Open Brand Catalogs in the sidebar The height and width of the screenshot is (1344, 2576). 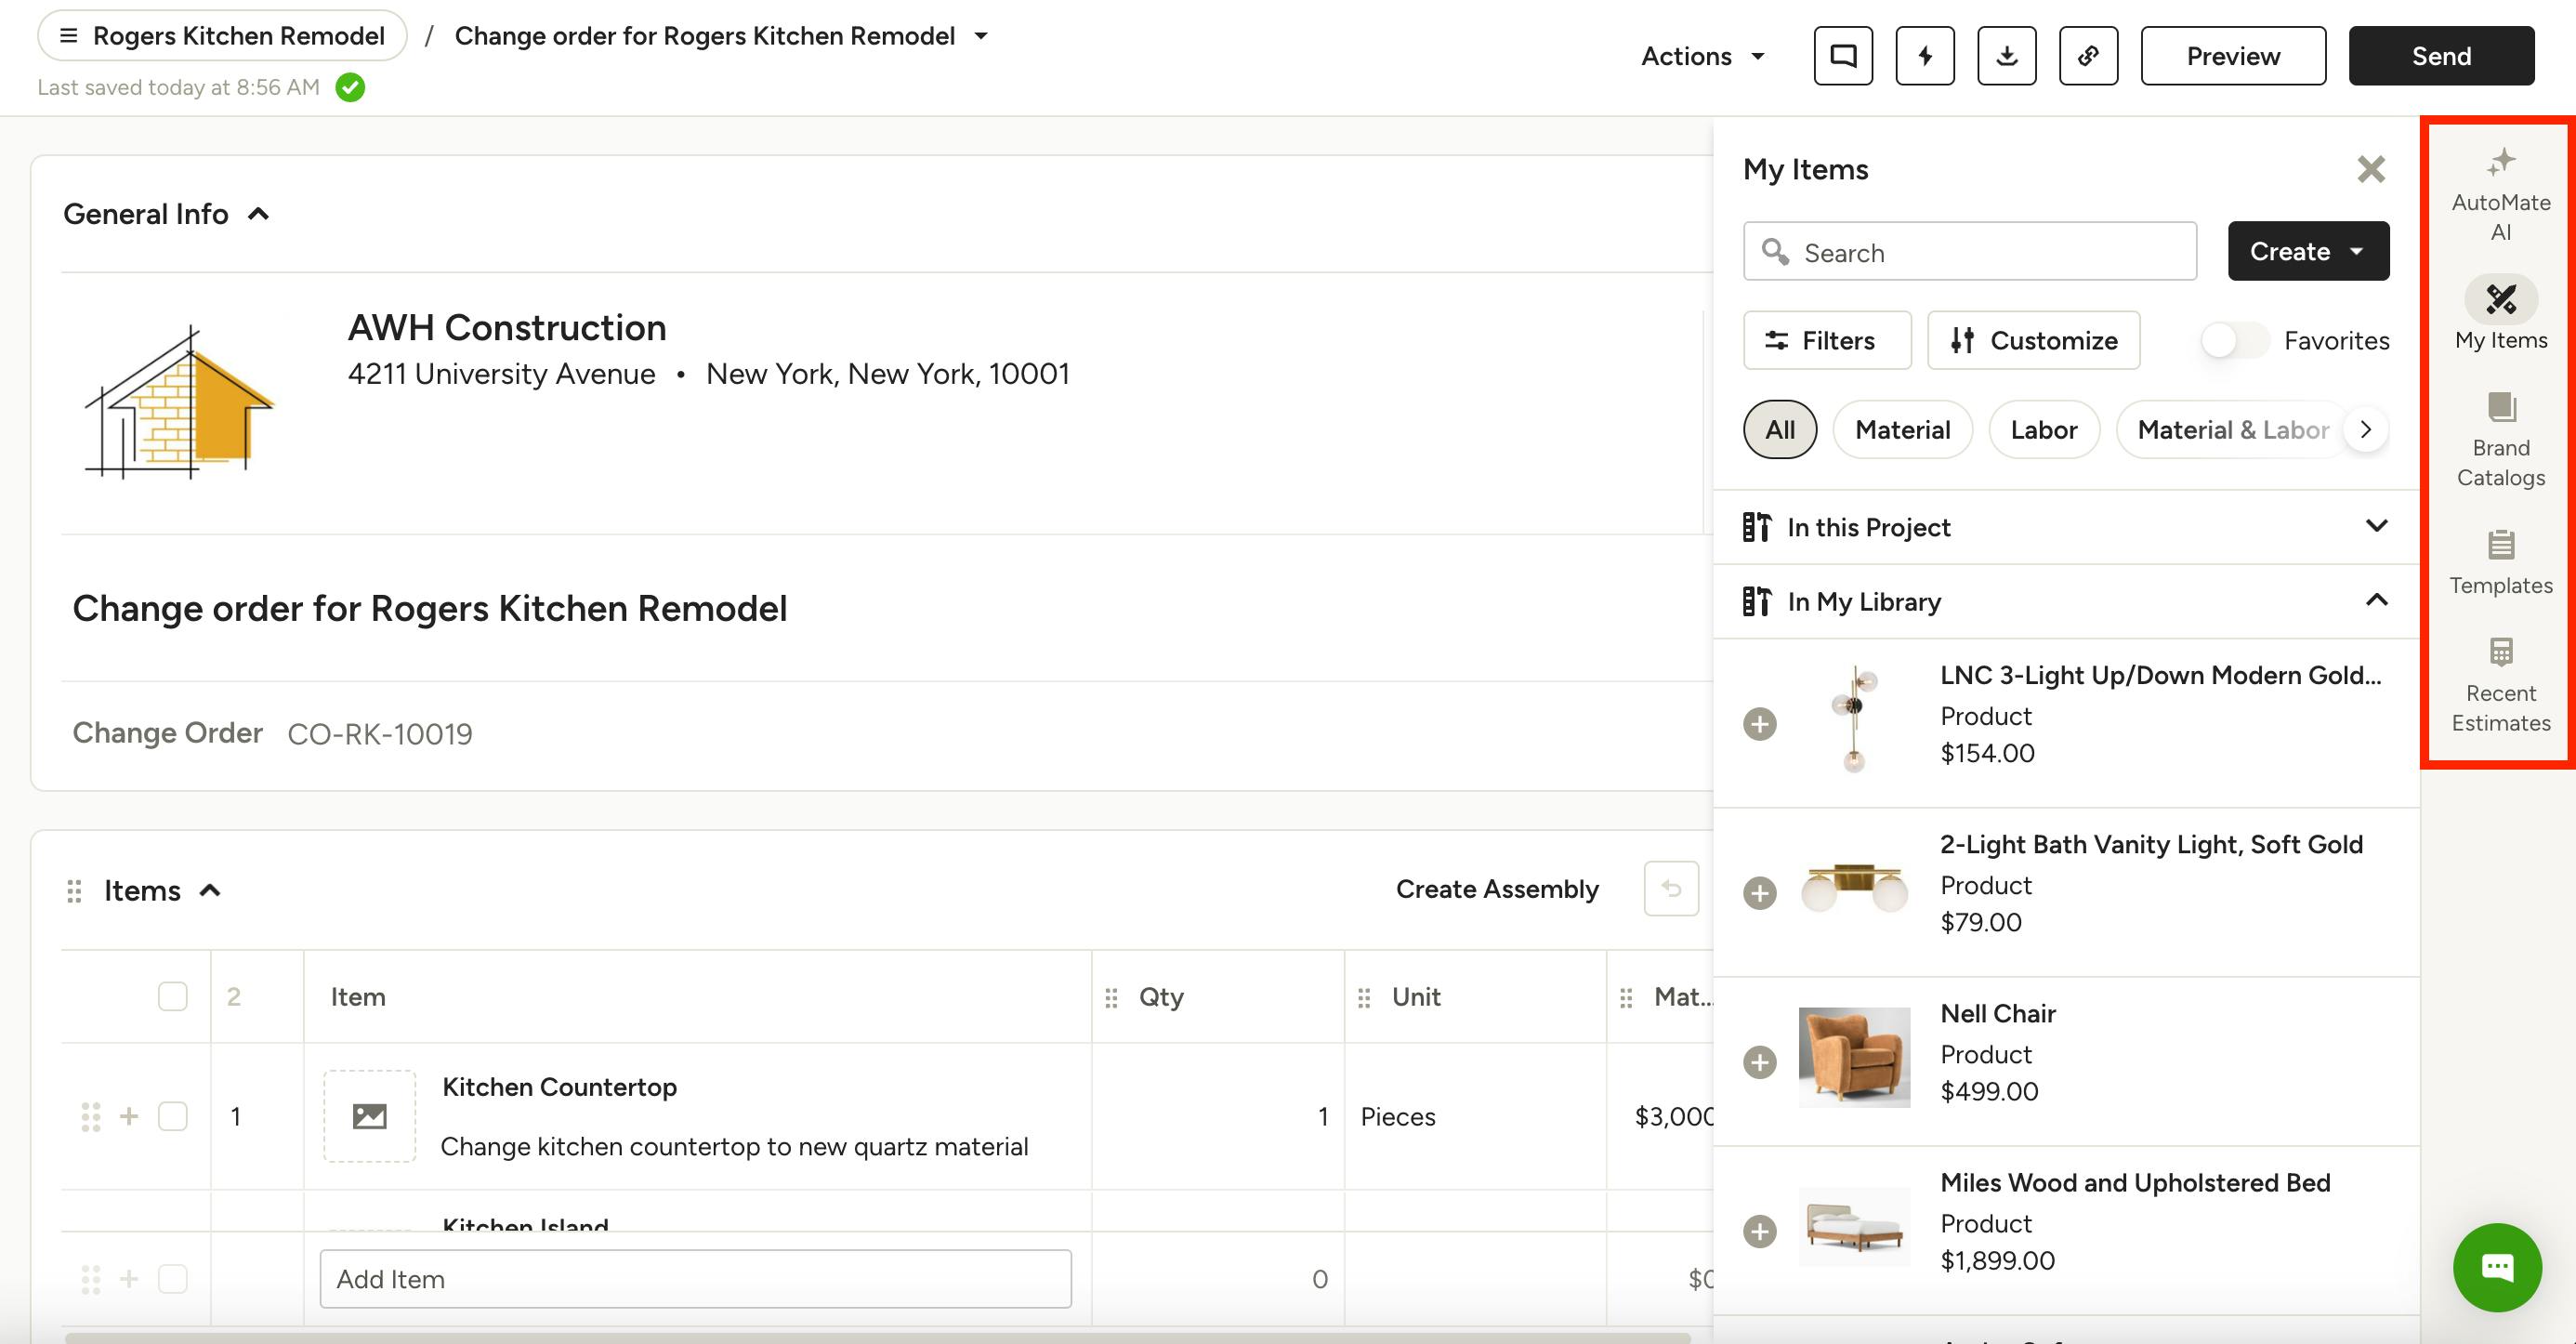tap(2500, 440)
